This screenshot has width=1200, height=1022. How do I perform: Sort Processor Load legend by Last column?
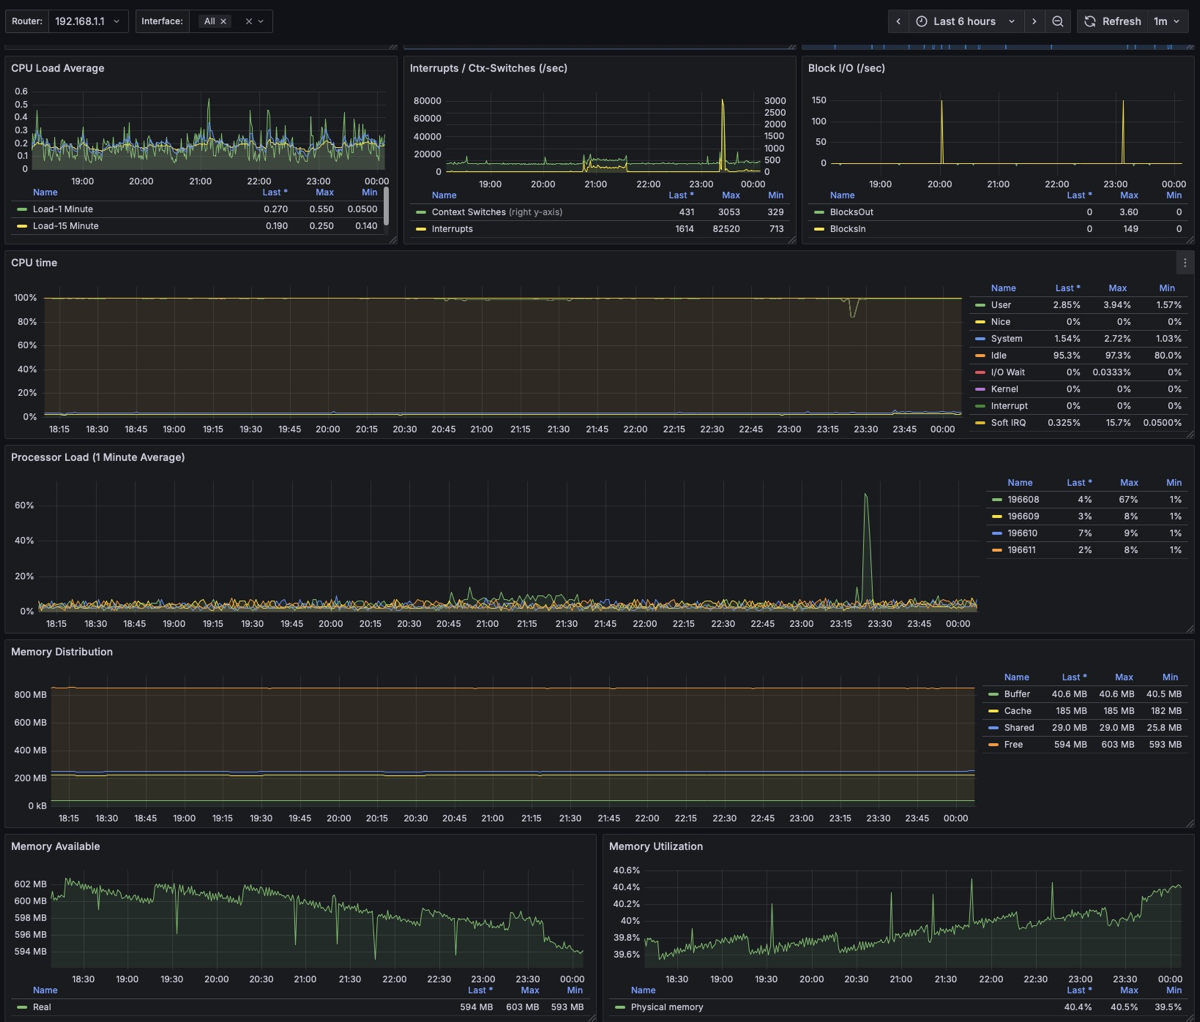point(1076,483)
